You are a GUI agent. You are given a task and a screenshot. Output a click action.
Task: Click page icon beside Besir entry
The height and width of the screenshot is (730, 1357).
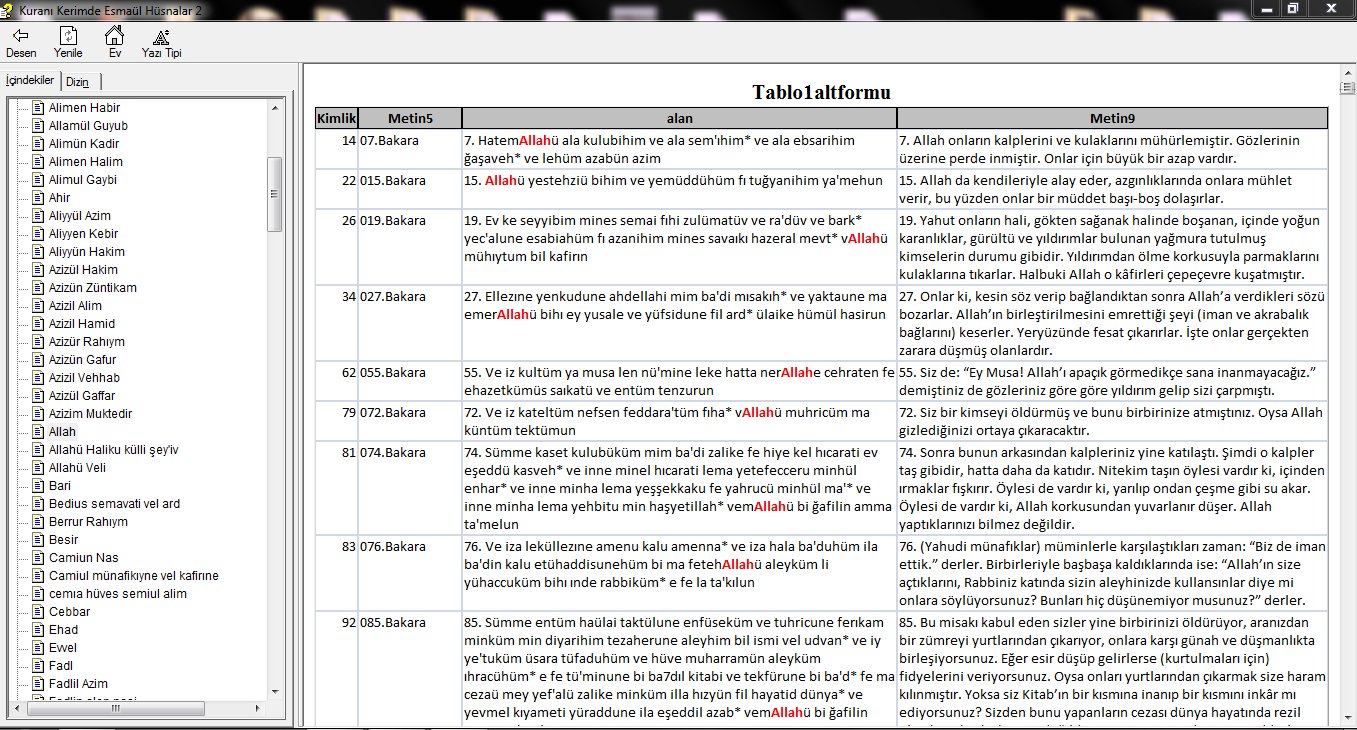pos(38,540)
